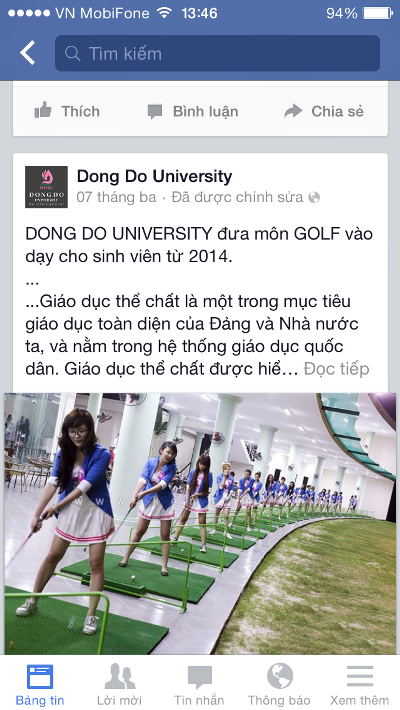400x710 pixels.
Task: View Đã được chỉnh sửa edit history
Action: (237, 197)
